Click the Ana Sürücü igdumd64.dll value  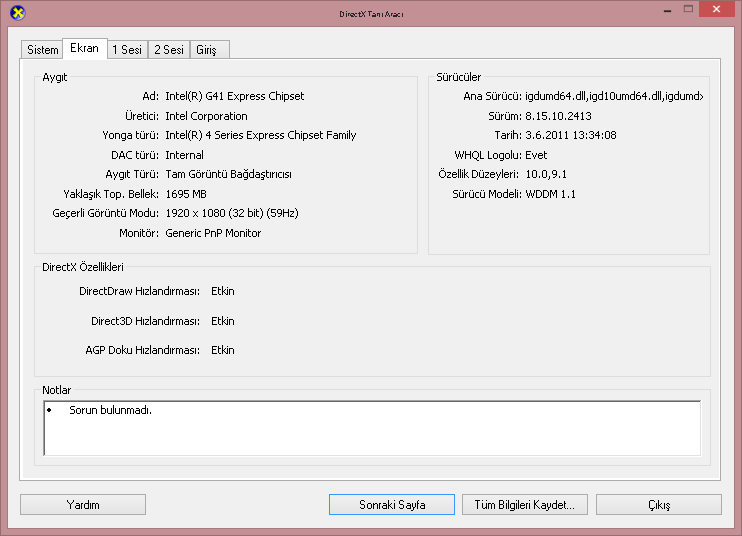[x=614, y=97]
